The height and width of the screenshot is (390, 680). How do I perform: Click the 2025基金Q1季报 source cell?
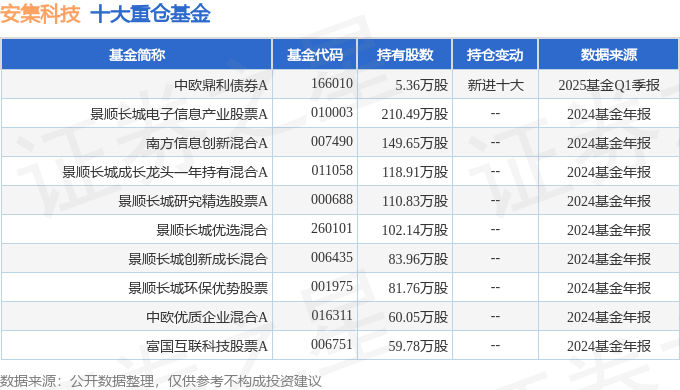[x=609, y=85]
